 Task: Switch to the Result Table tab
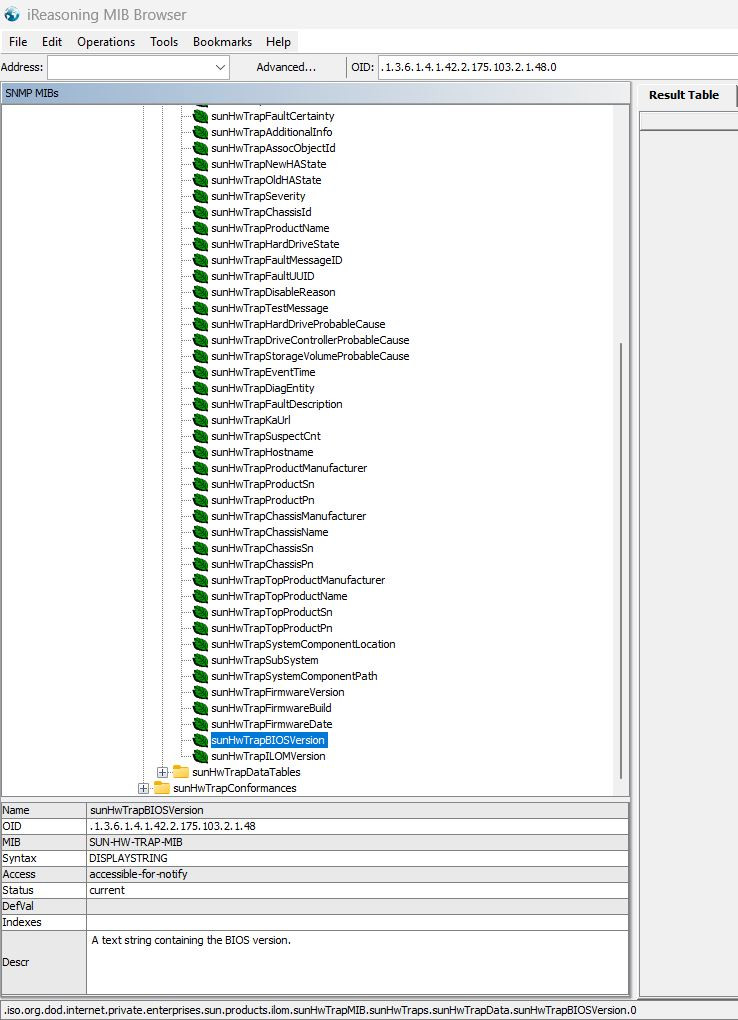(684, 95)
